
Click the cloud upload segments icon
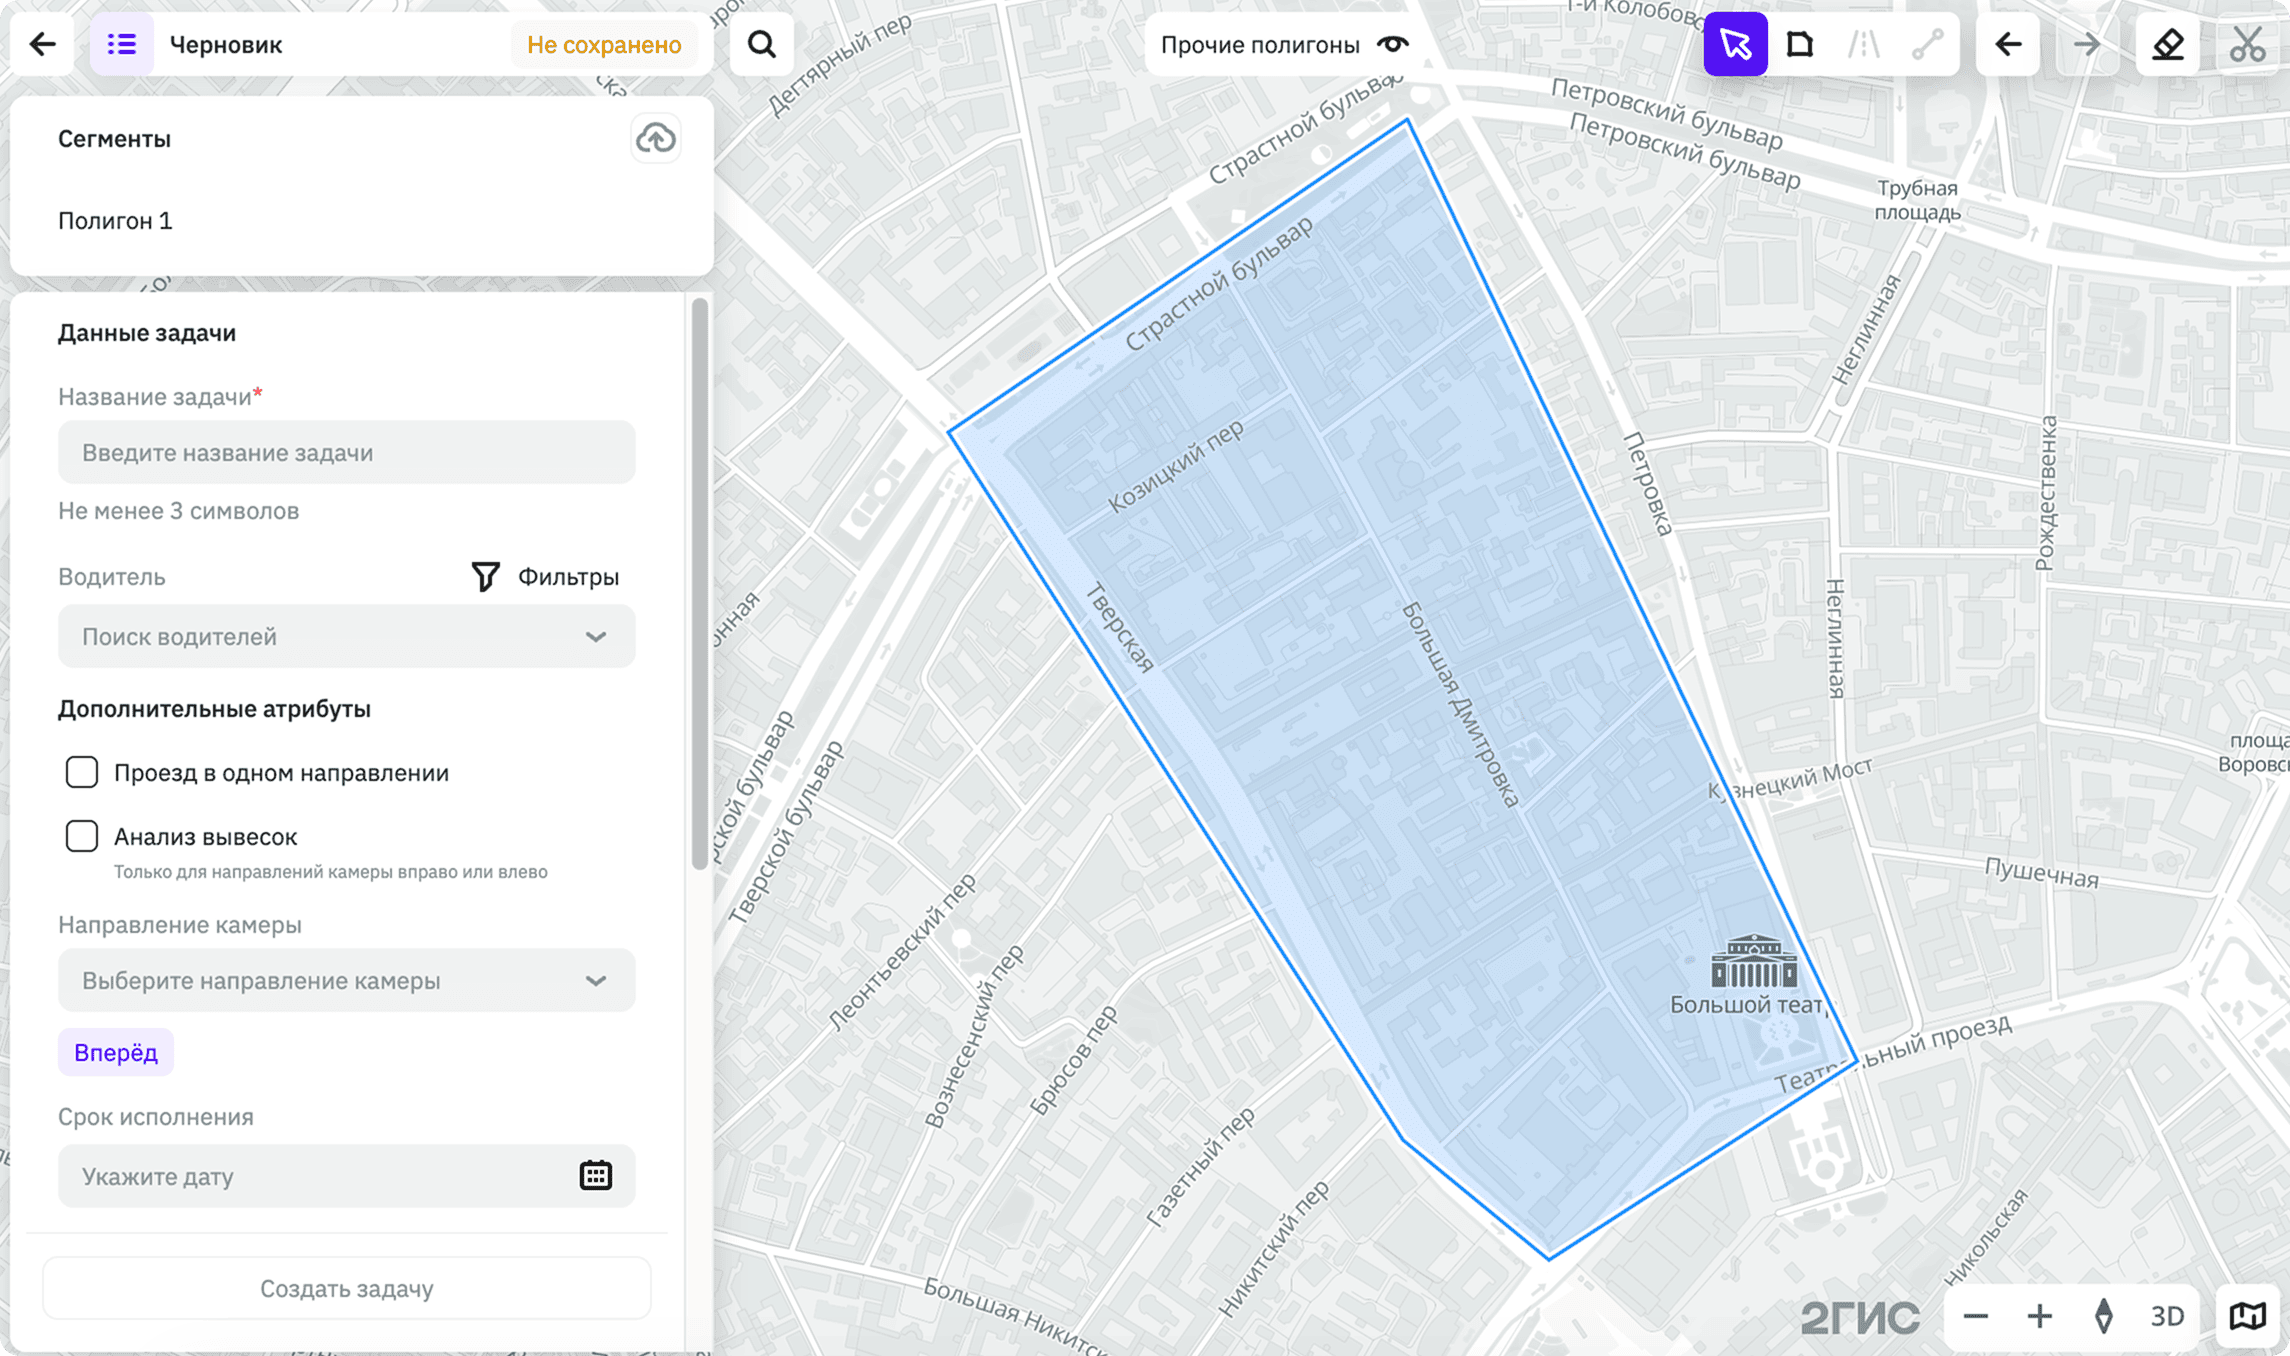pos(656,138)
